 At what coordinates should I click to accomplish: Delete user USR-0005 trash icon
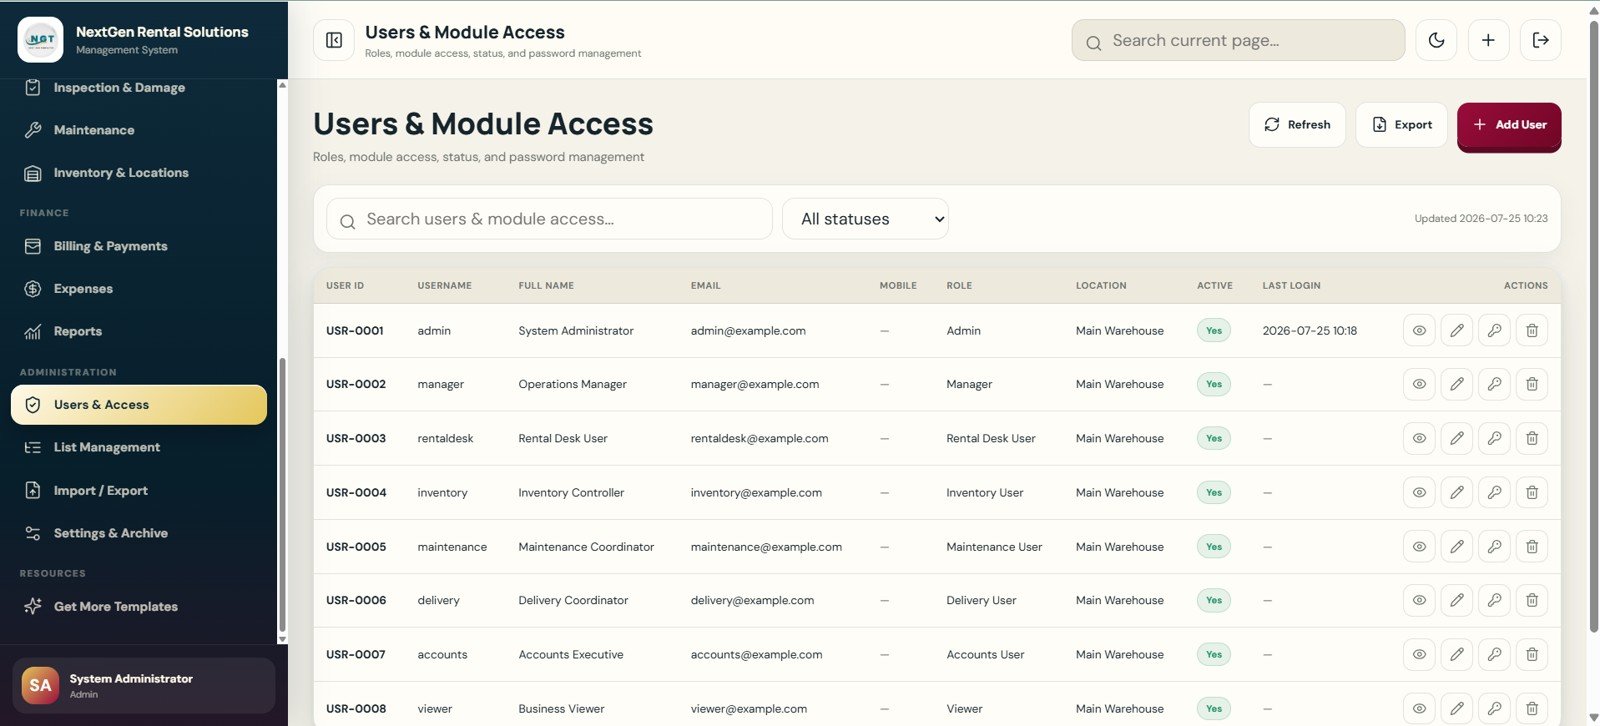[x=1532, y=546]
